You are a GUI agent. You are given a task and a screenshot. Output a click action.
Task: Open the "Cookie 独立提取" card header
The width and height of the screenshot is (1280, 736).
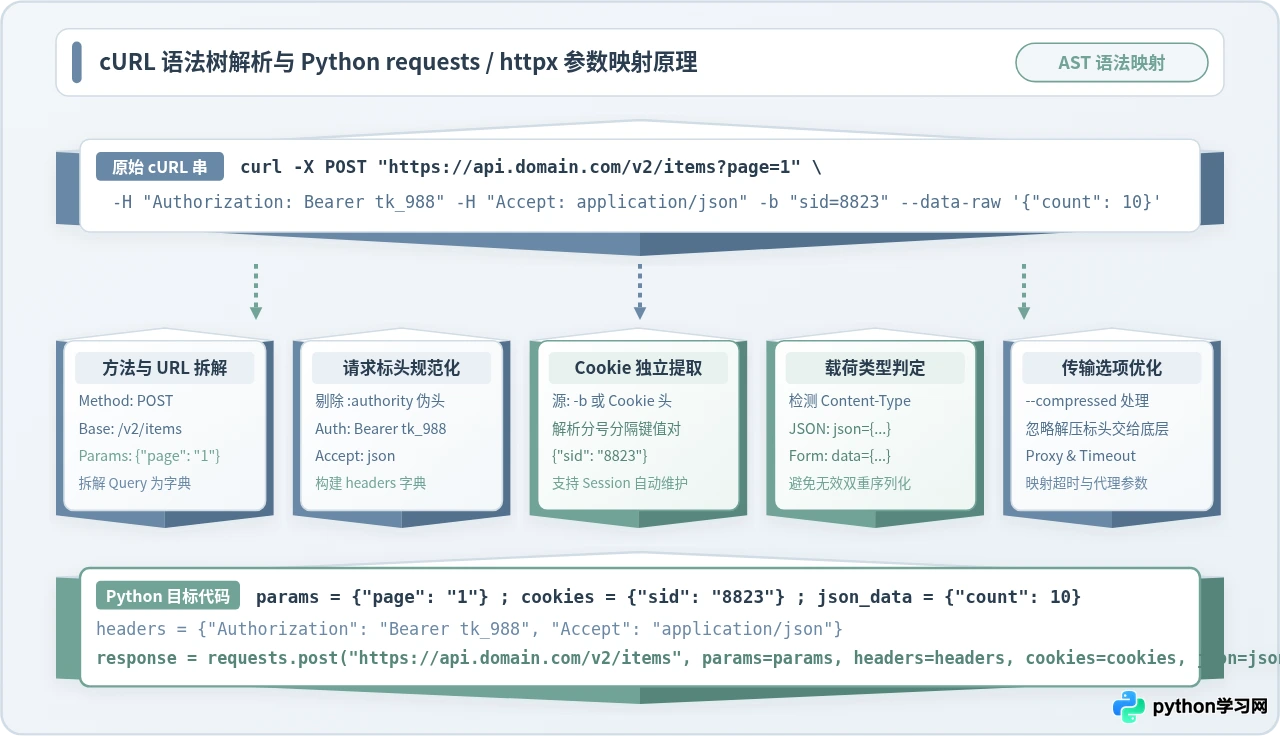tap(639, 368)
